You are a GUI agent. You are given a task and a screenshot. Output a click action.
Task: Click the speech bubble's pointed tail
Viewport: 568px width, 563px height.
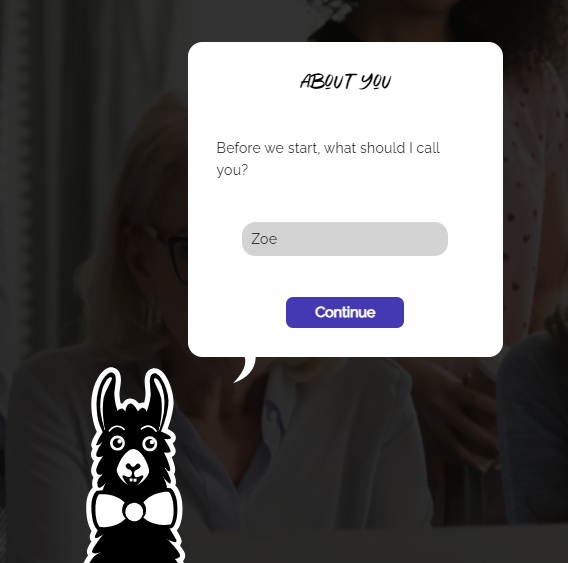click(245, 369)
